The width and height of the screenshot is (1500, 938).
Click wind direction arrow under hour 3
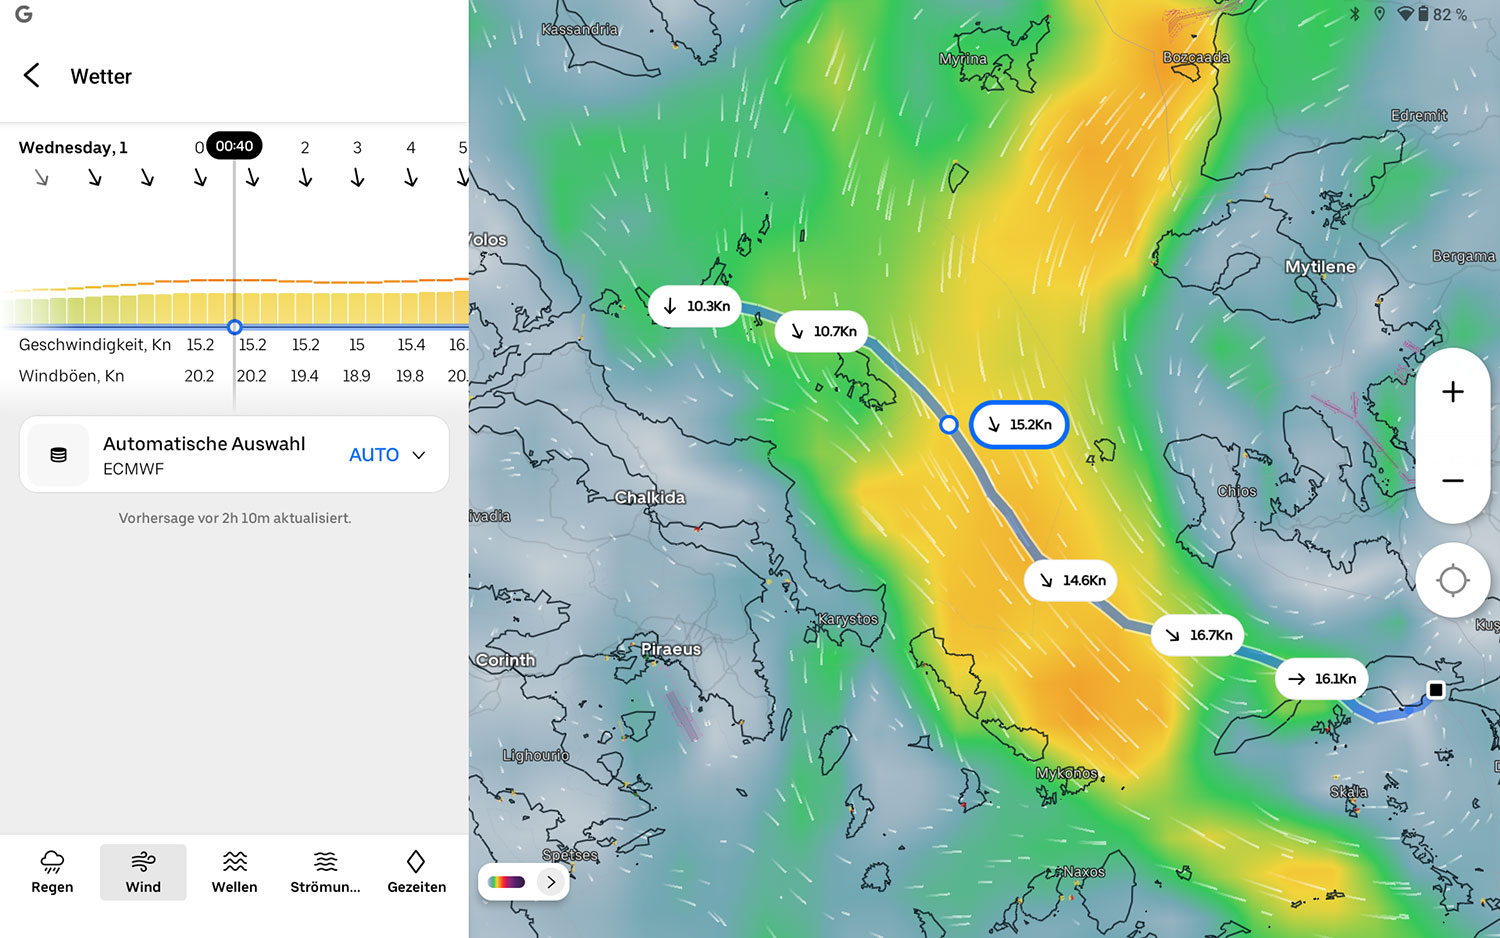(x=357, y=178)
